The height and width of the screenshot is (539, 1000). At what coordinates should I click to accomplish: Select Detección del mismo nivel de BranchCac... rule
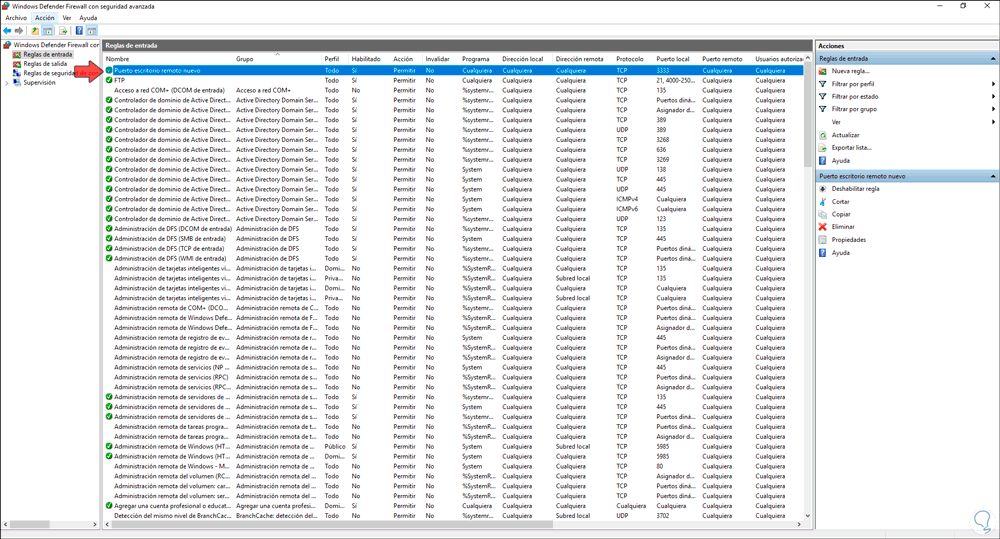pos(172,515)
